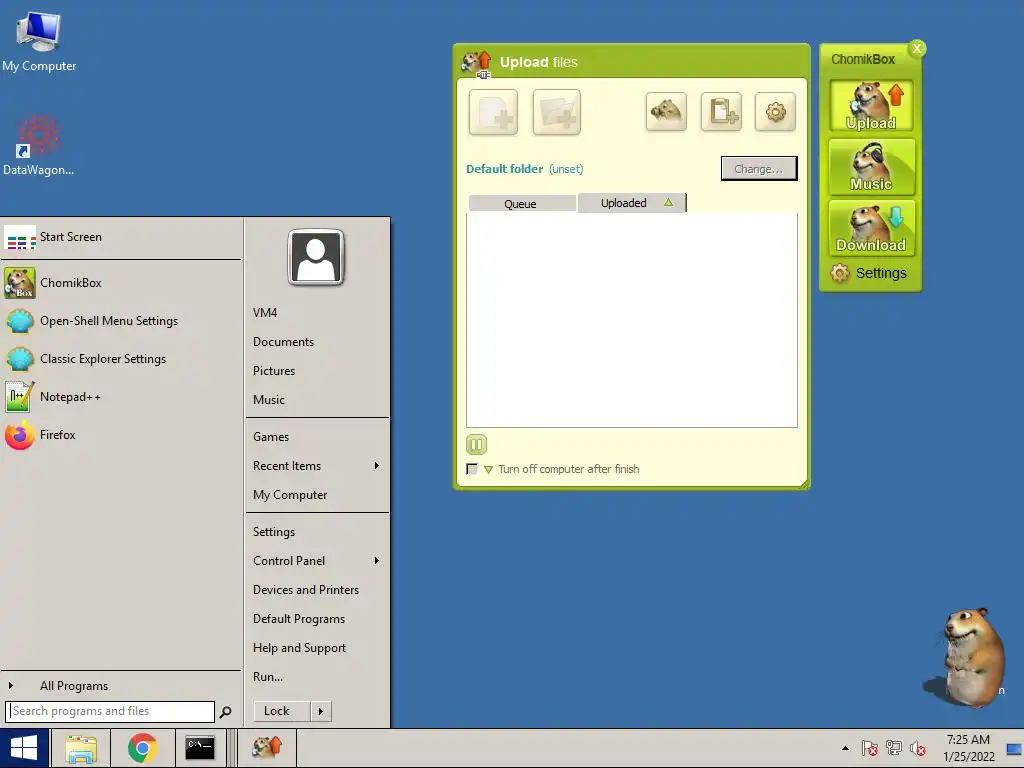Open Settings in the ChomikBox panel
Screen dimensions: 1024x768
pyautogui.click(x=869, y=273)
